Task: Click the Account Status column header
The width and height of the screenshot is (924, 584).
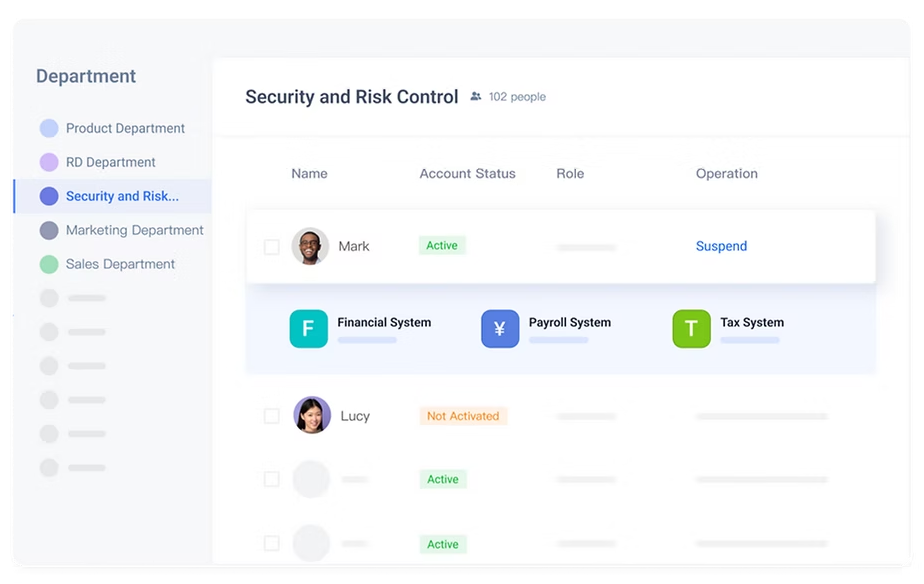Action: [467, 173]
